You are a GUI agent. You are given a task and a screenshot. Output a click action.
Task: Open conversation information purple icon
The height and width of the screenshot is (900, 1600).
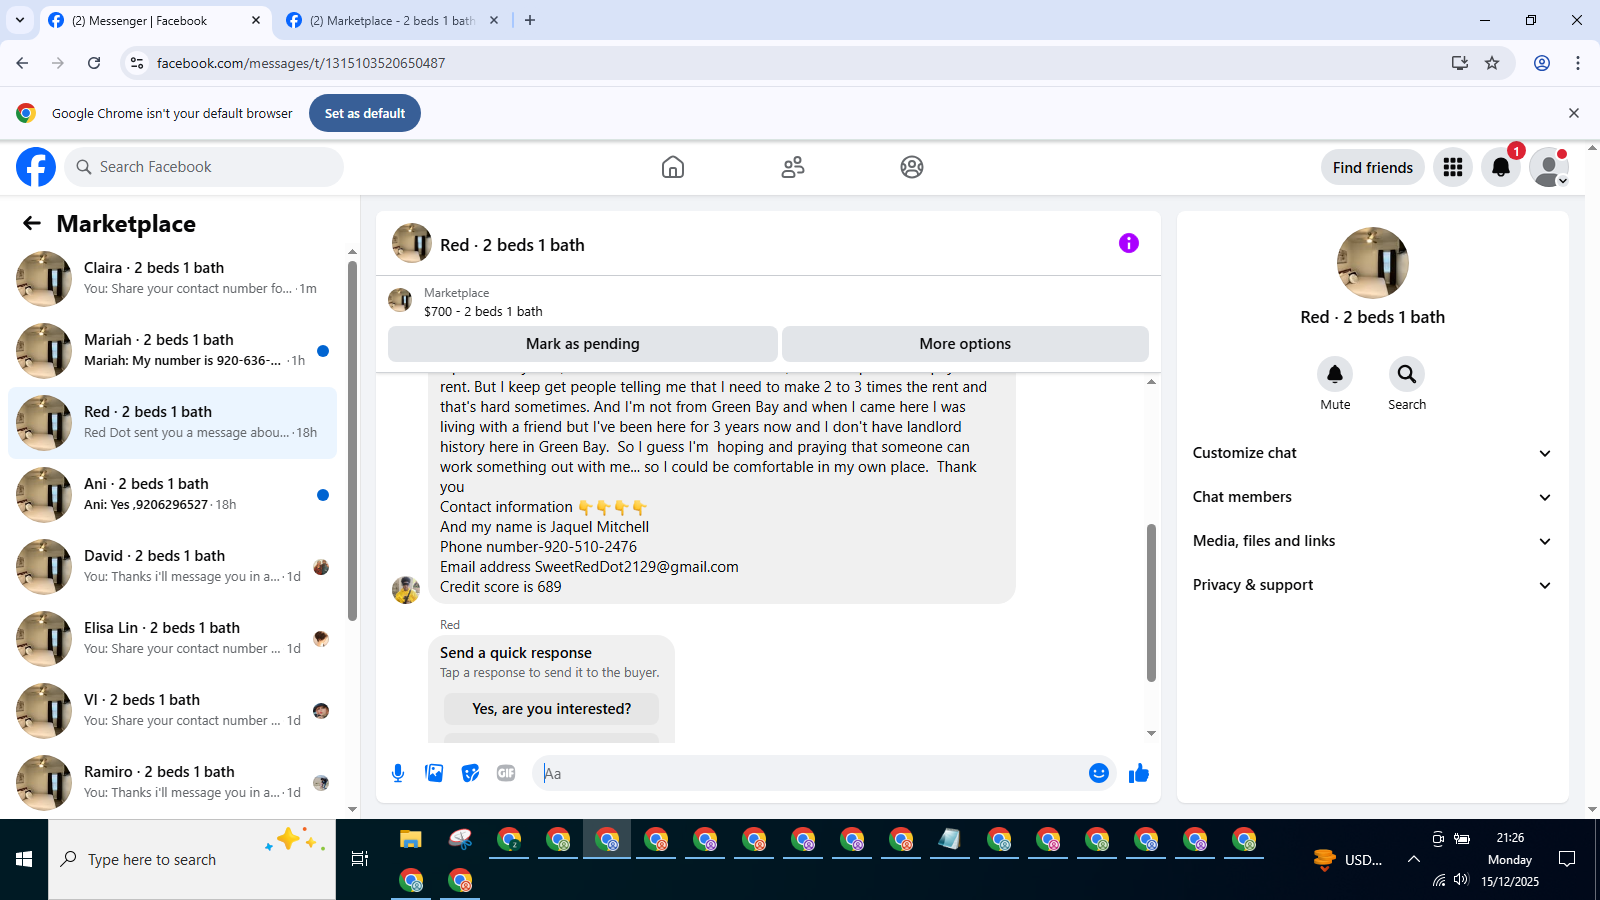tap(1129, 243)
